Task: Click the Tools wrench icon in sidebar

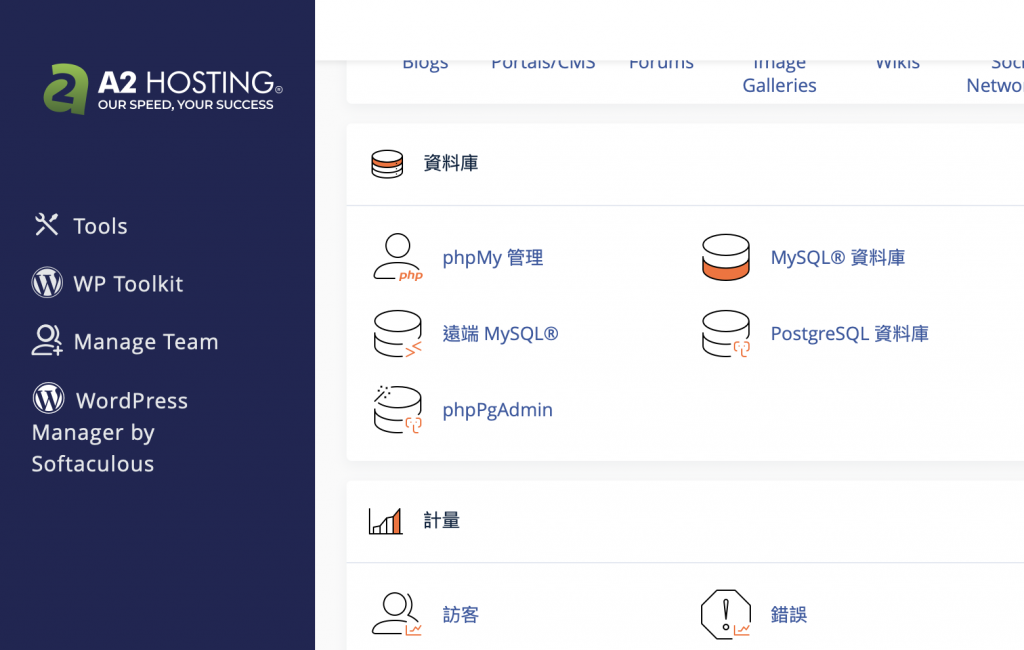Action: pyautogui.click(x=46, y=225)
